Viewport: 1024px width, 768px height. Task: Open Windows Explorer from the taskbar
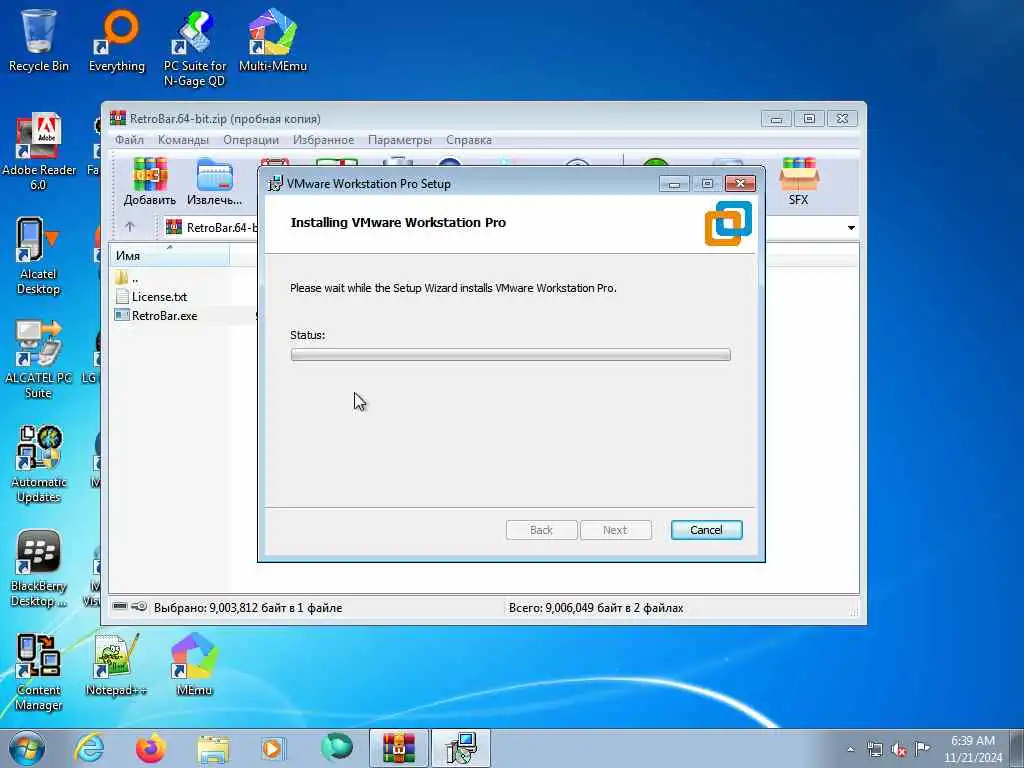pos(213,748)
